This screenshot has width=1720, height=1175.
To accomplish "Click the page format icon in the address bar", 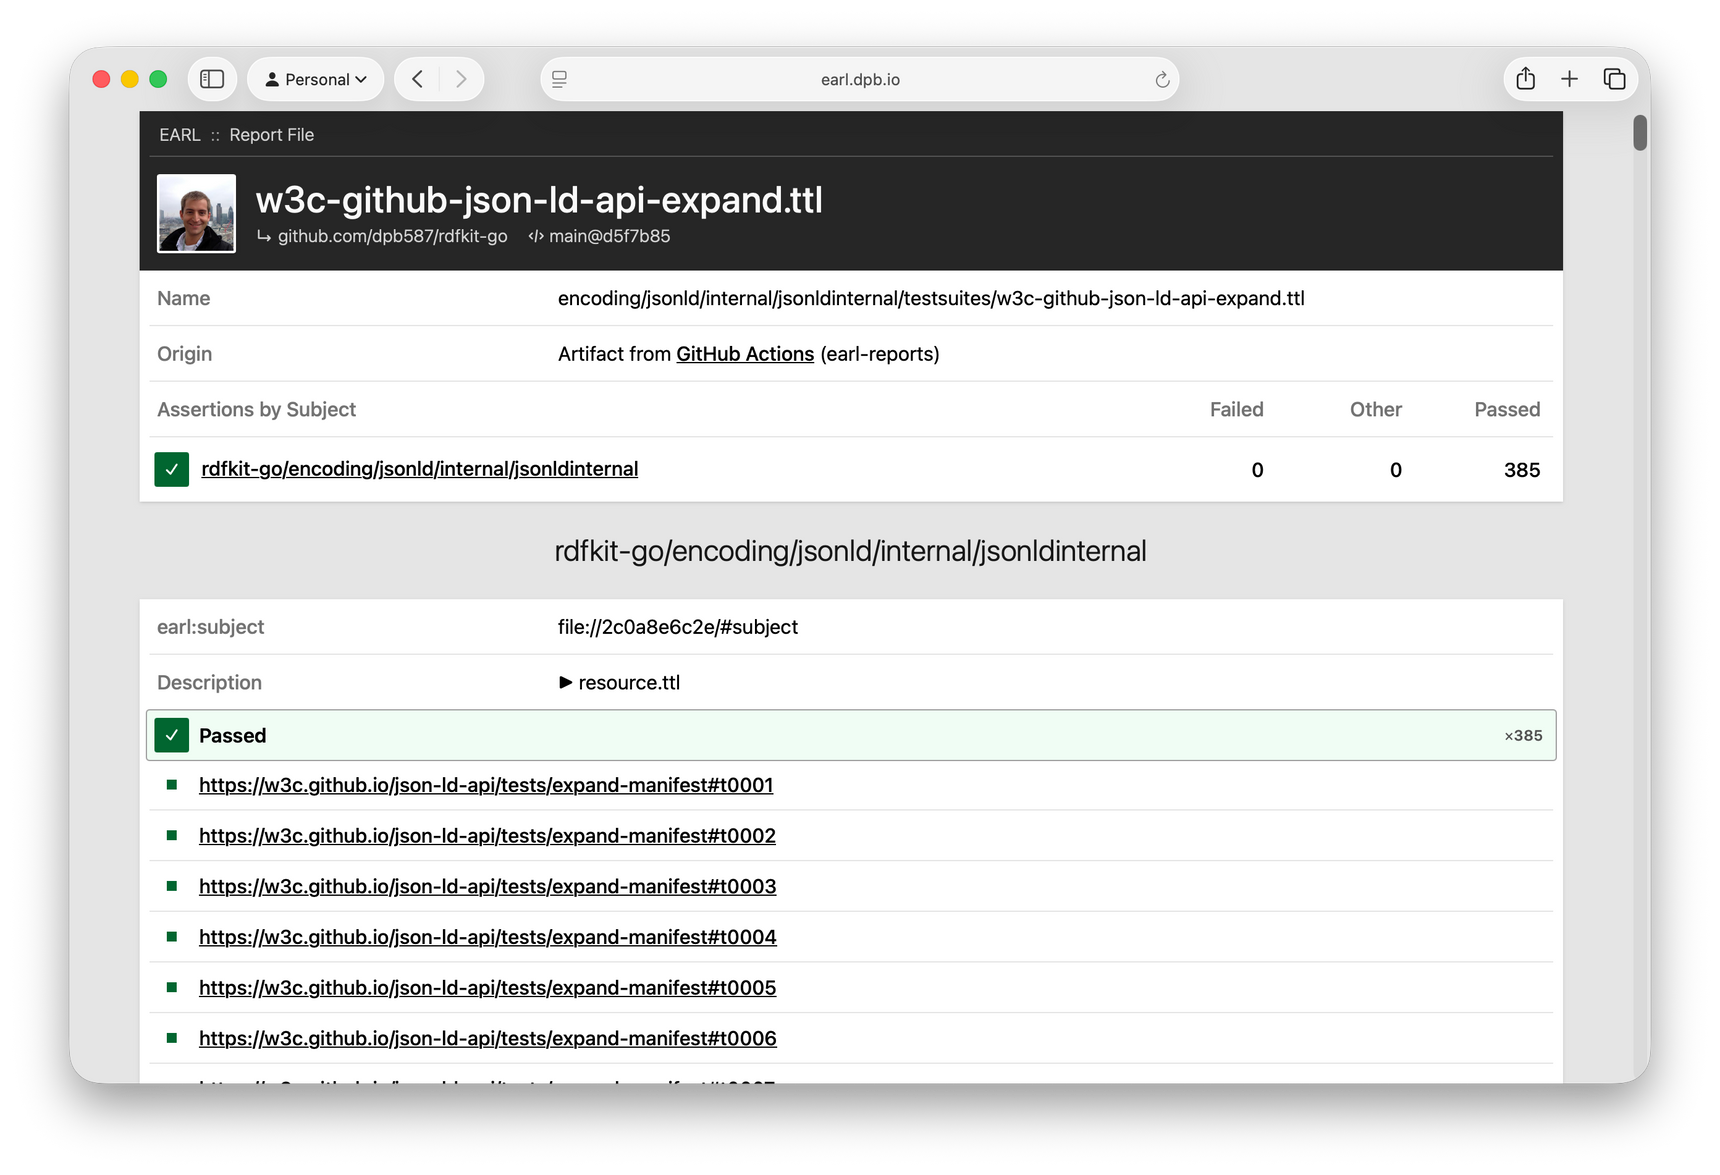I will 559,78.
